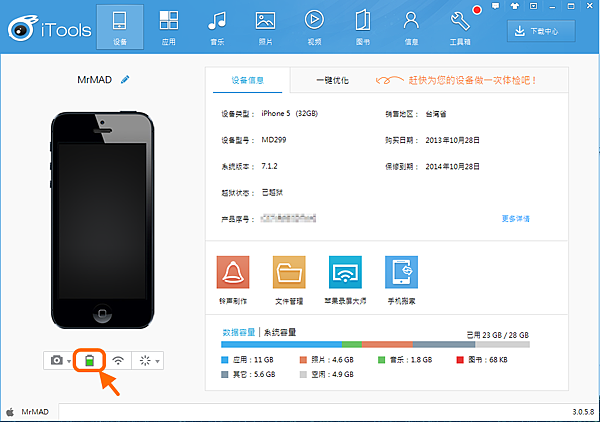This screenshot has width=600, height=422.
Task: Expand the spinner icon dropdown arrow
Action: 157,361
